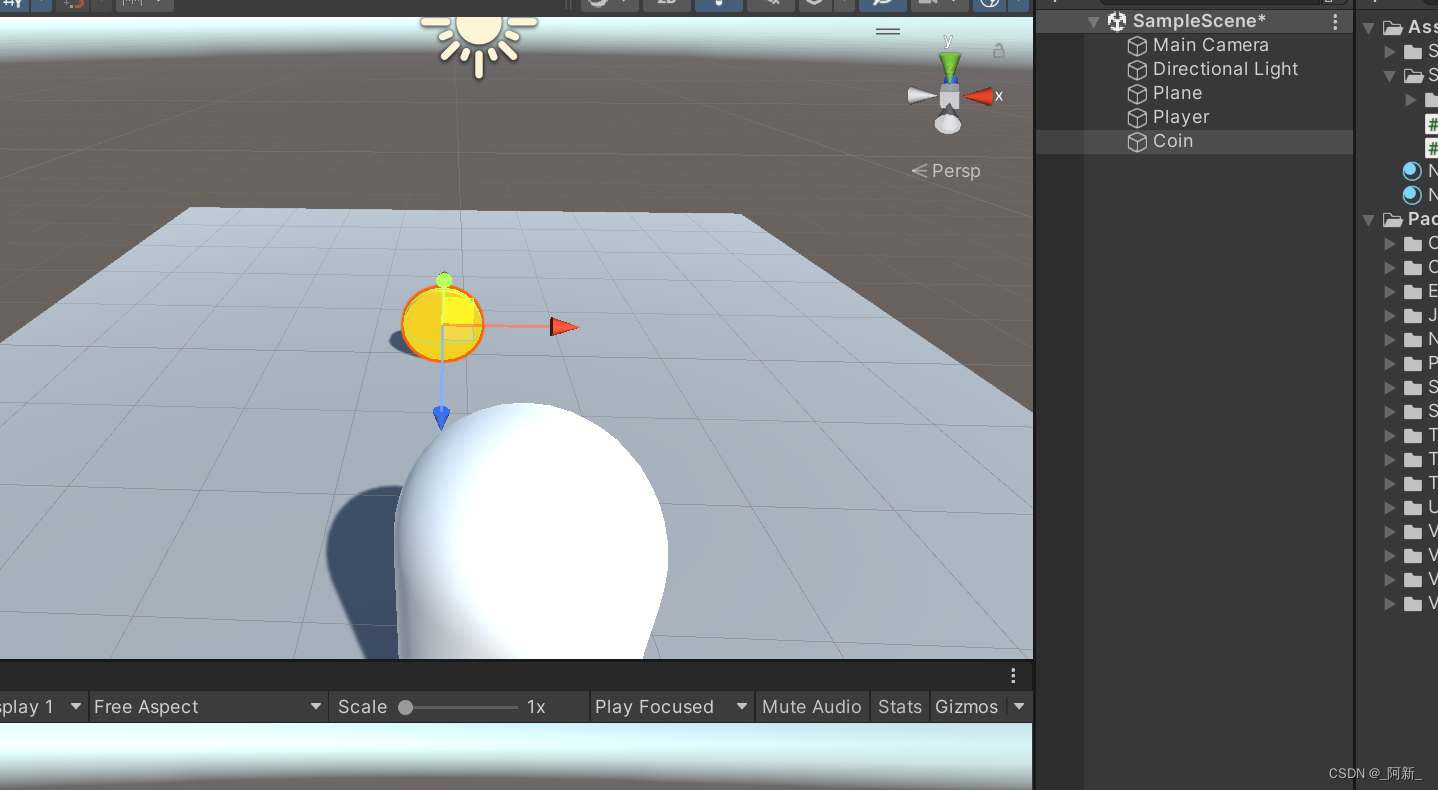Click the center cube of the orientation gizmo
The height and width of the screenshot is (790, 1438).
(x=949, y=97)
